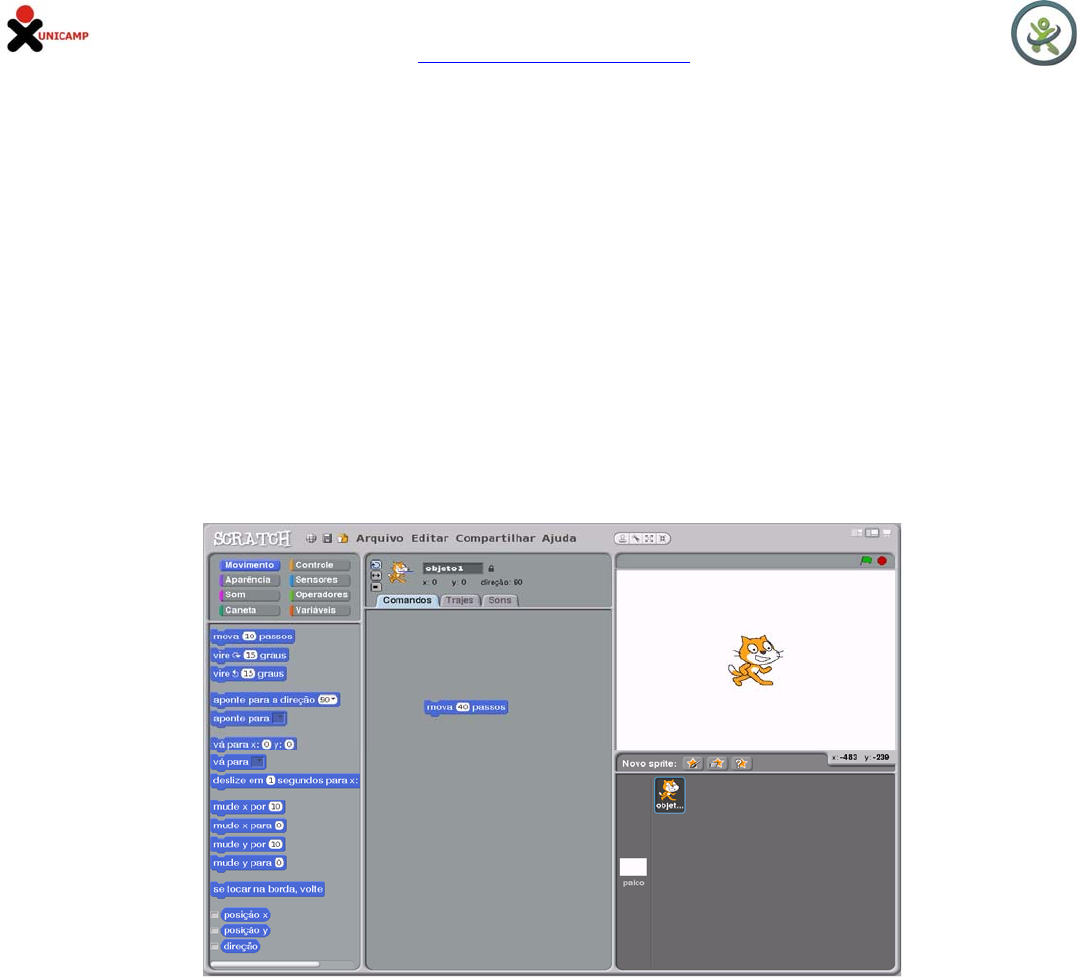Click the share project folder icon
The height and width of the screenshot is (979, 1077).
[343, 539]
